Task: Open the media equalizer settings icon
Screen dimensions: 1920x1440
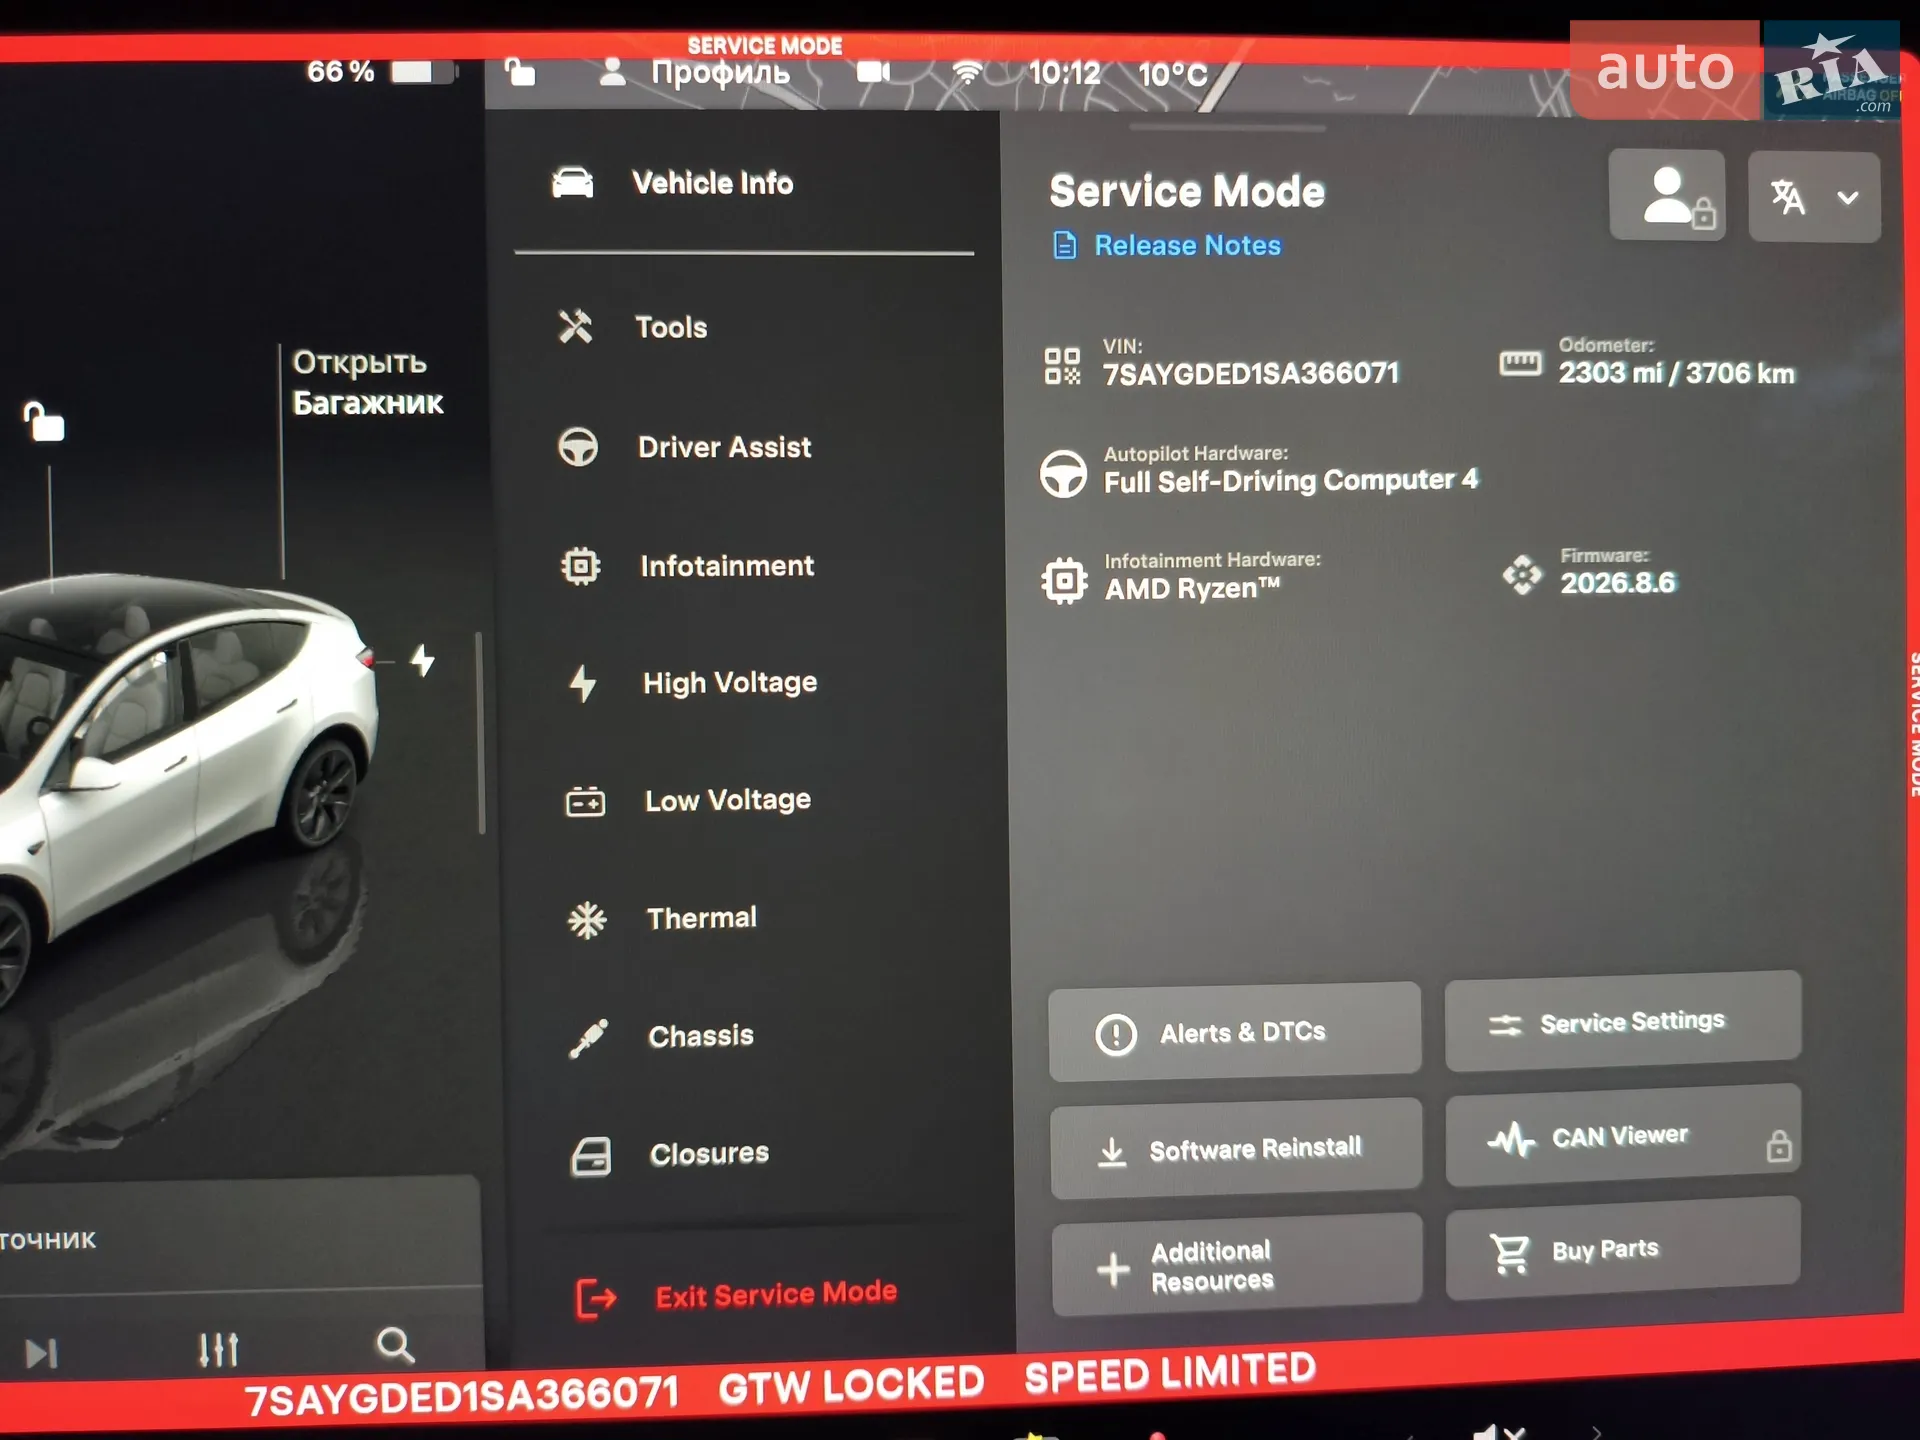Action: pyautogui.click(x=219, y=1349)
